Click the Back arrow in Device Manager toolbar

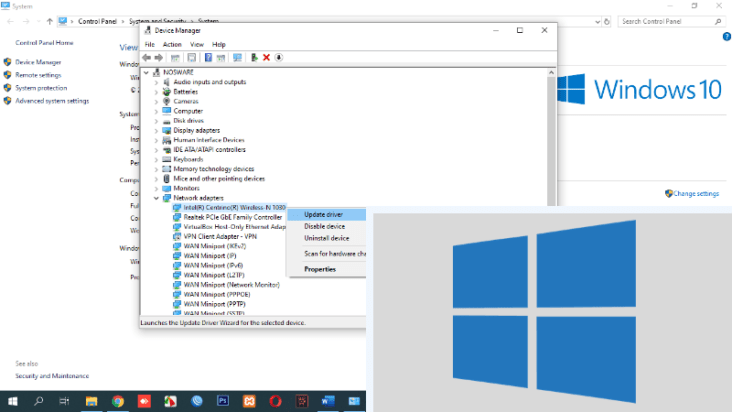point(147,57)
